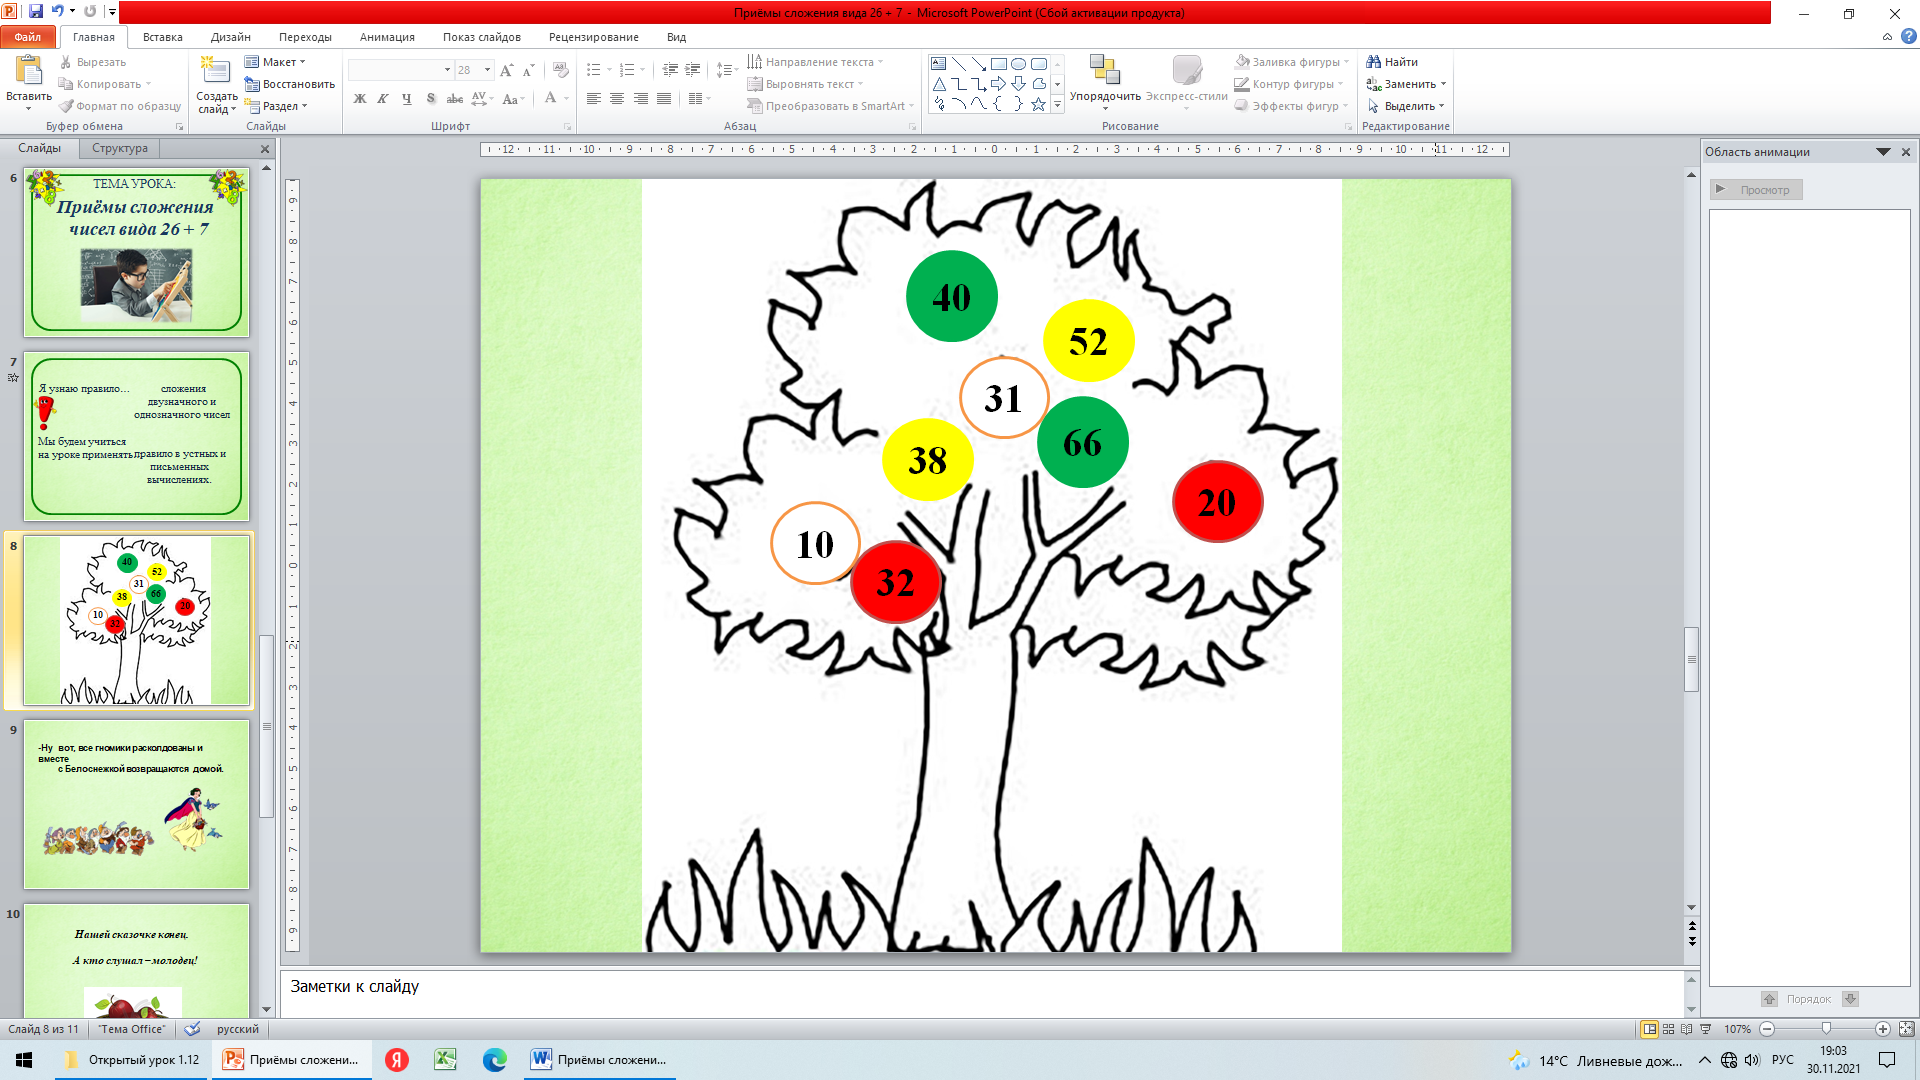Switch to the Structure (Структура) pane tab
The image size is (1920, 1080).
click(x=119, y=148)
